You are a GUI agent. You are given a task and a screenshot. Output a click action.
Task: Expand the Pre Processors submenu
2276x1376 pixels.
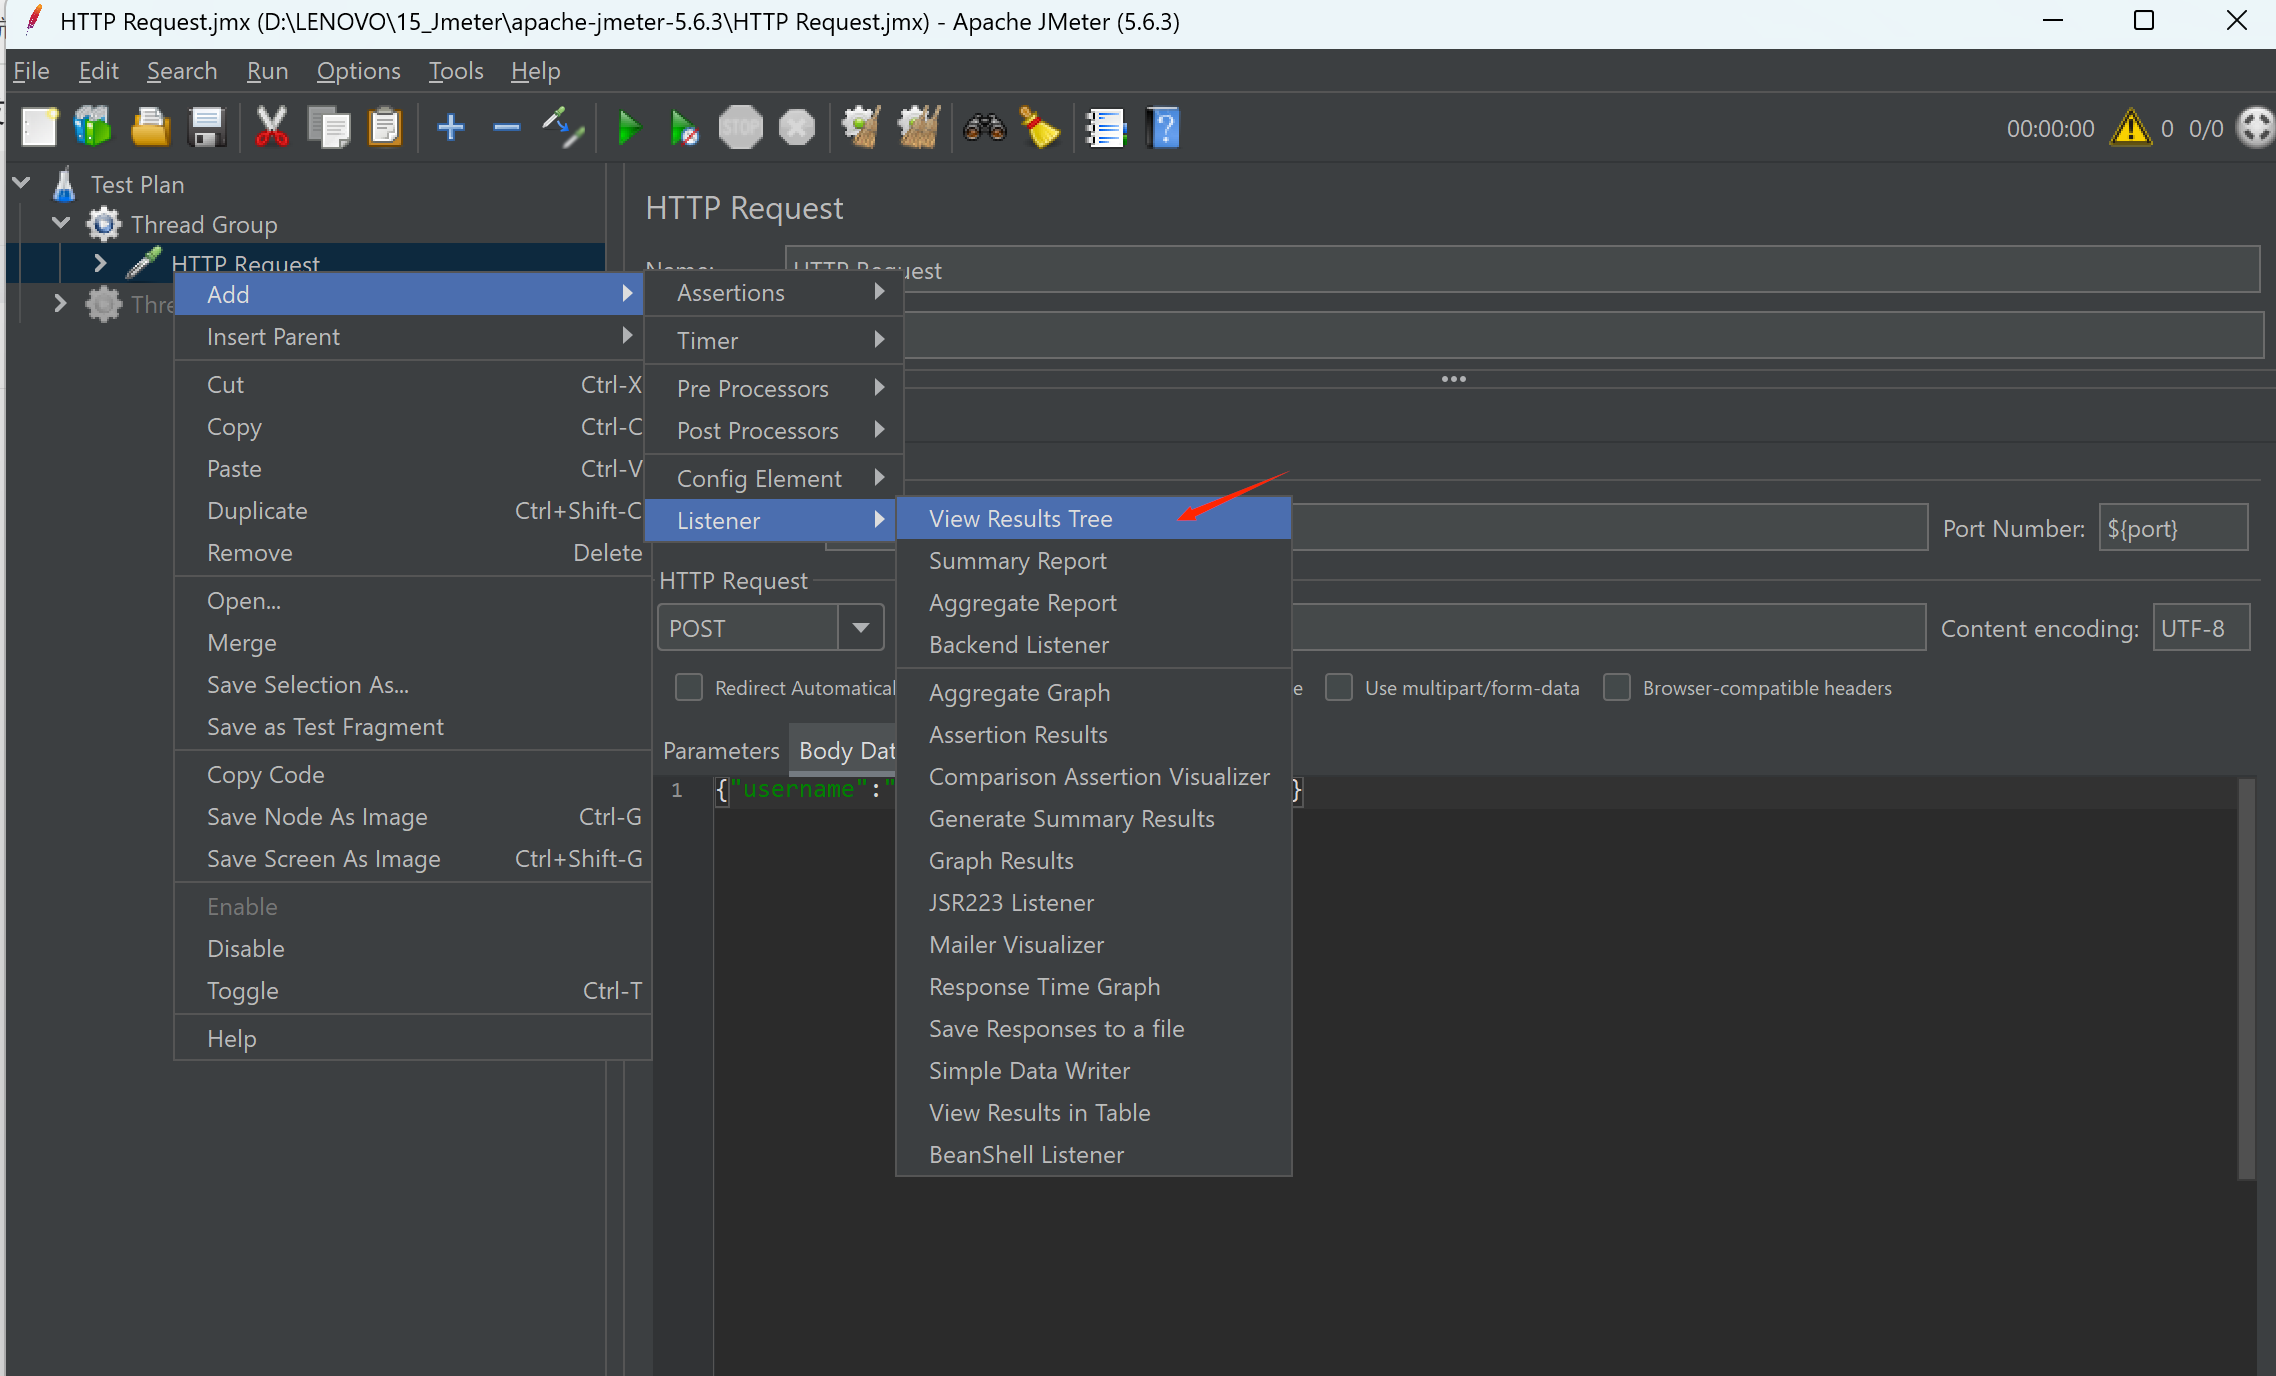point(774,388)
